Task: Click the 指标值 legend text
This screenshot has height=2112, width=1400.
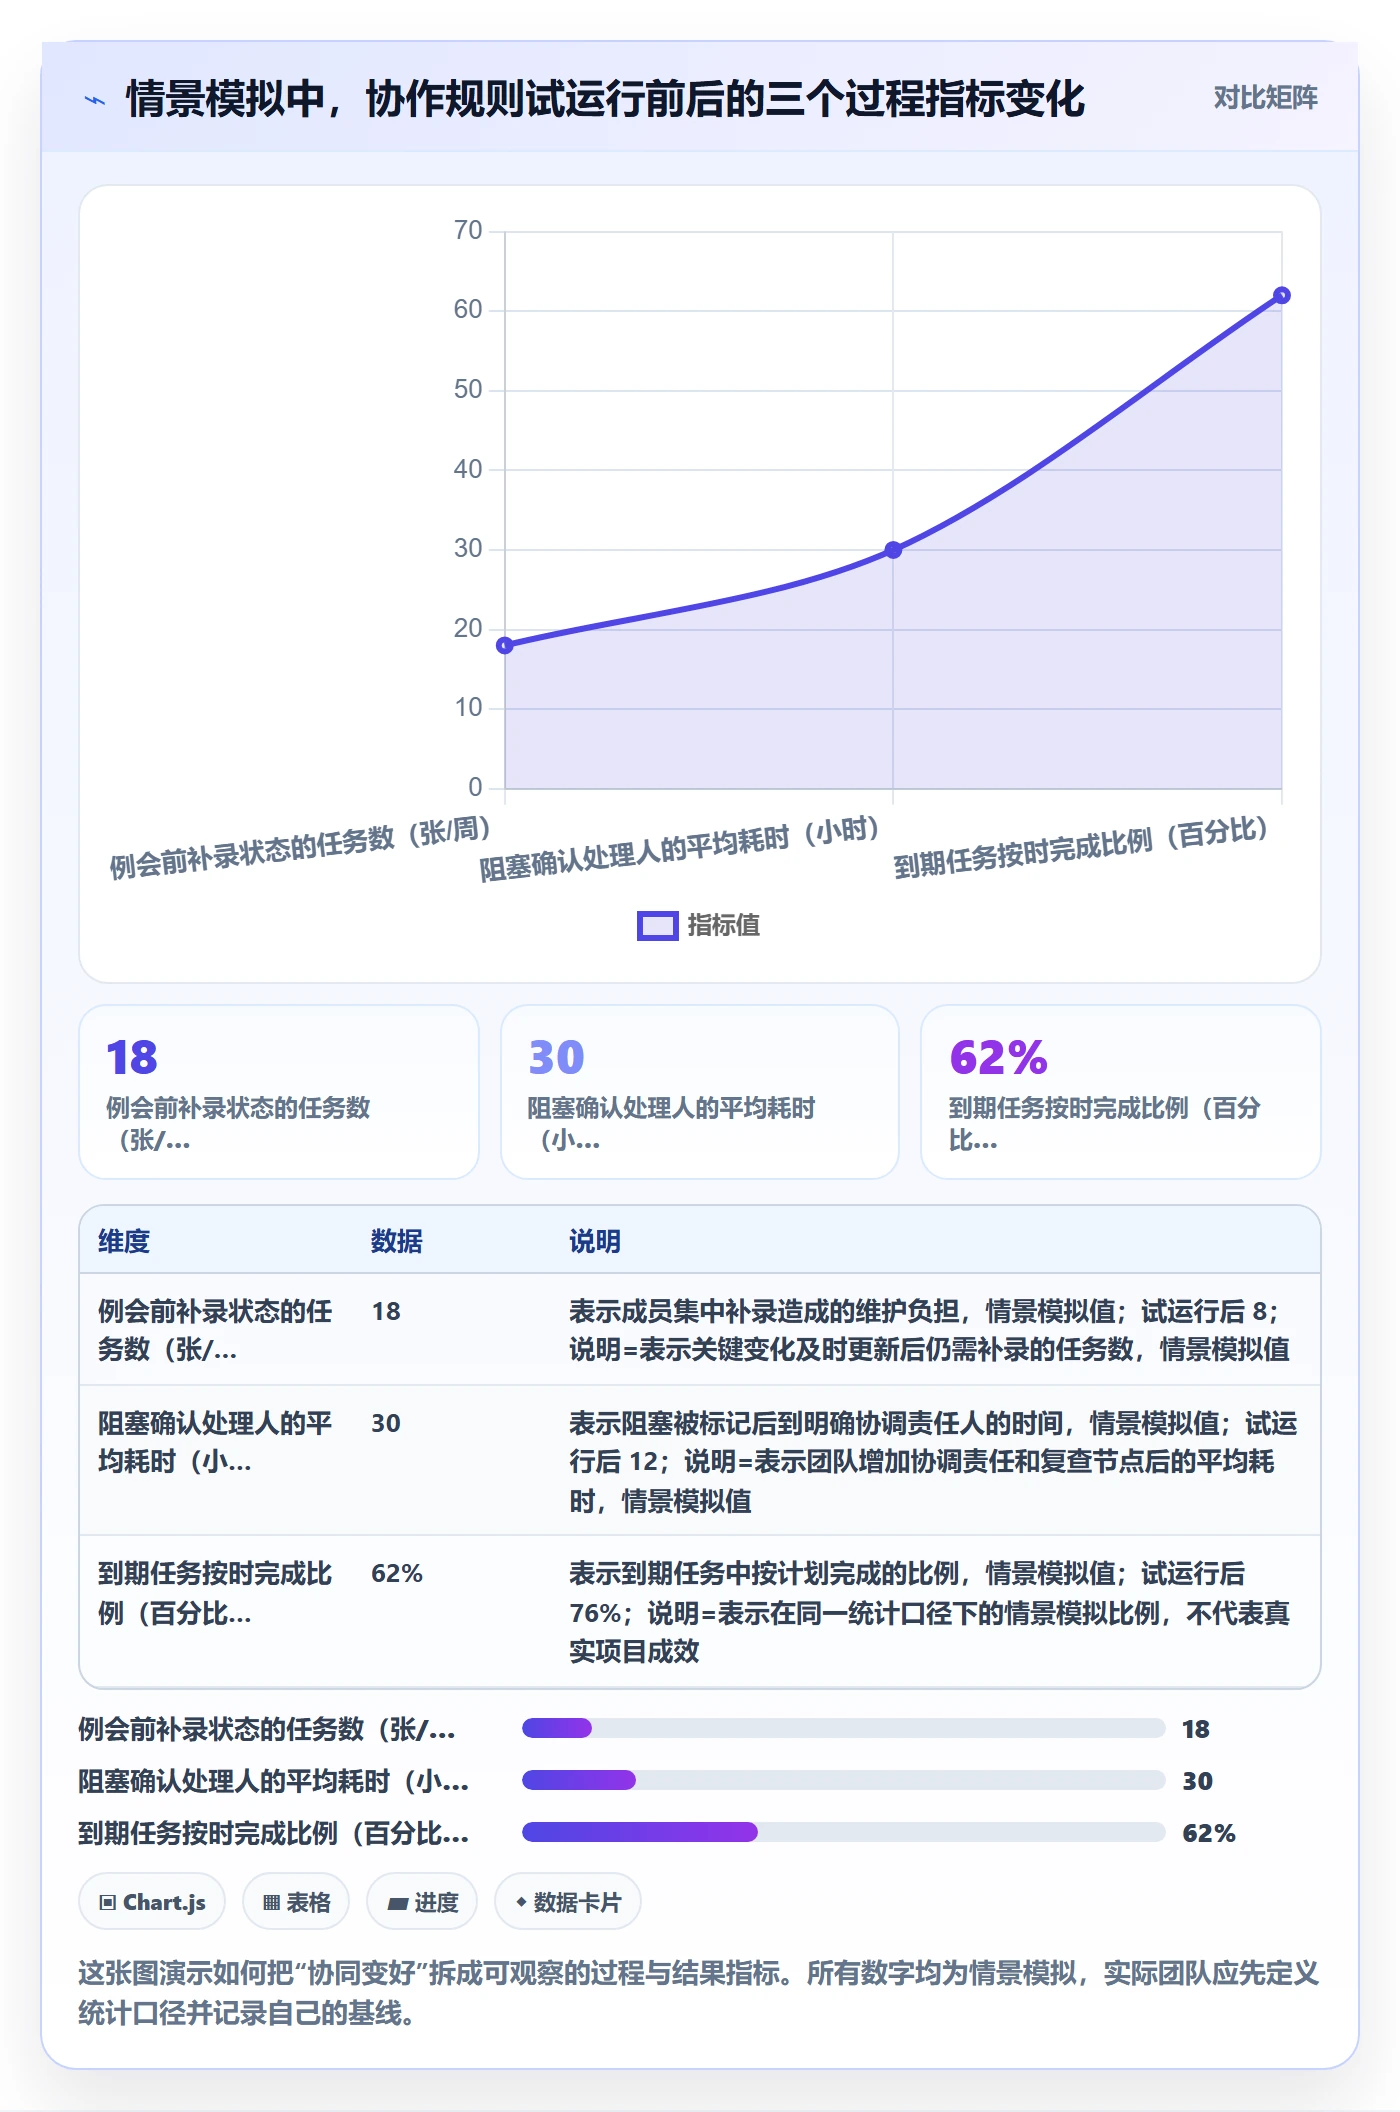Action: point(723,926)
